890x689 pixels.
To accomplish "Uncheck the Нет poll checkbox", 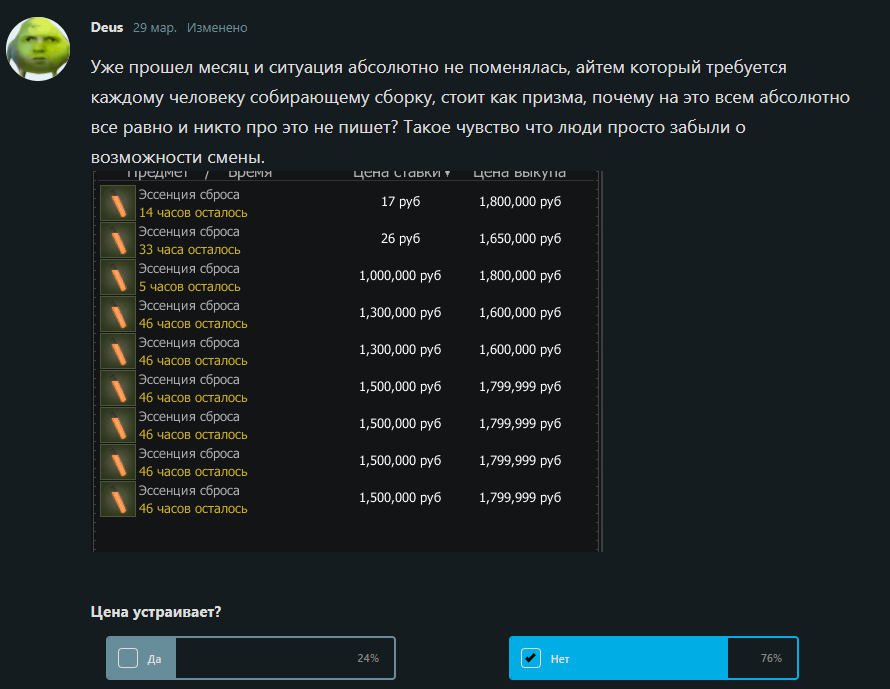I will pyautogui.click(x=531, y=658).
